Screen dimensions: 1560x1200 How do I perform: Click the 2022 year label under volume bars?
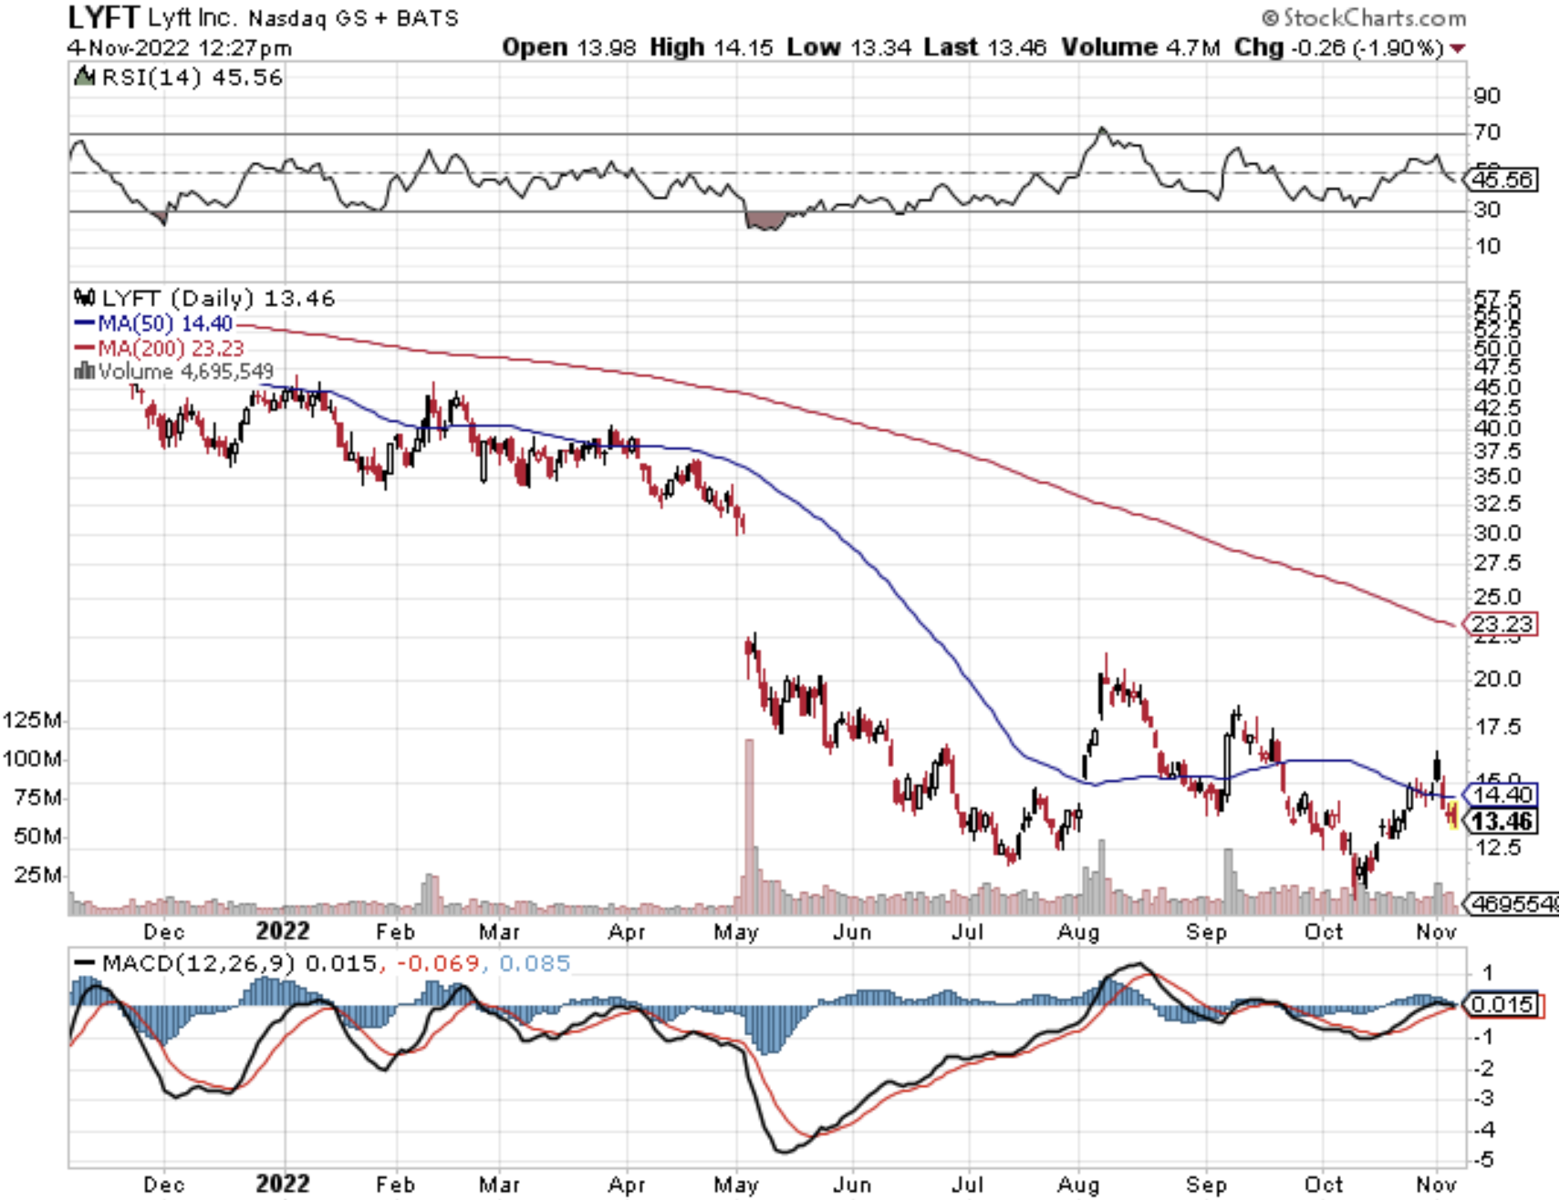[282, 931]
